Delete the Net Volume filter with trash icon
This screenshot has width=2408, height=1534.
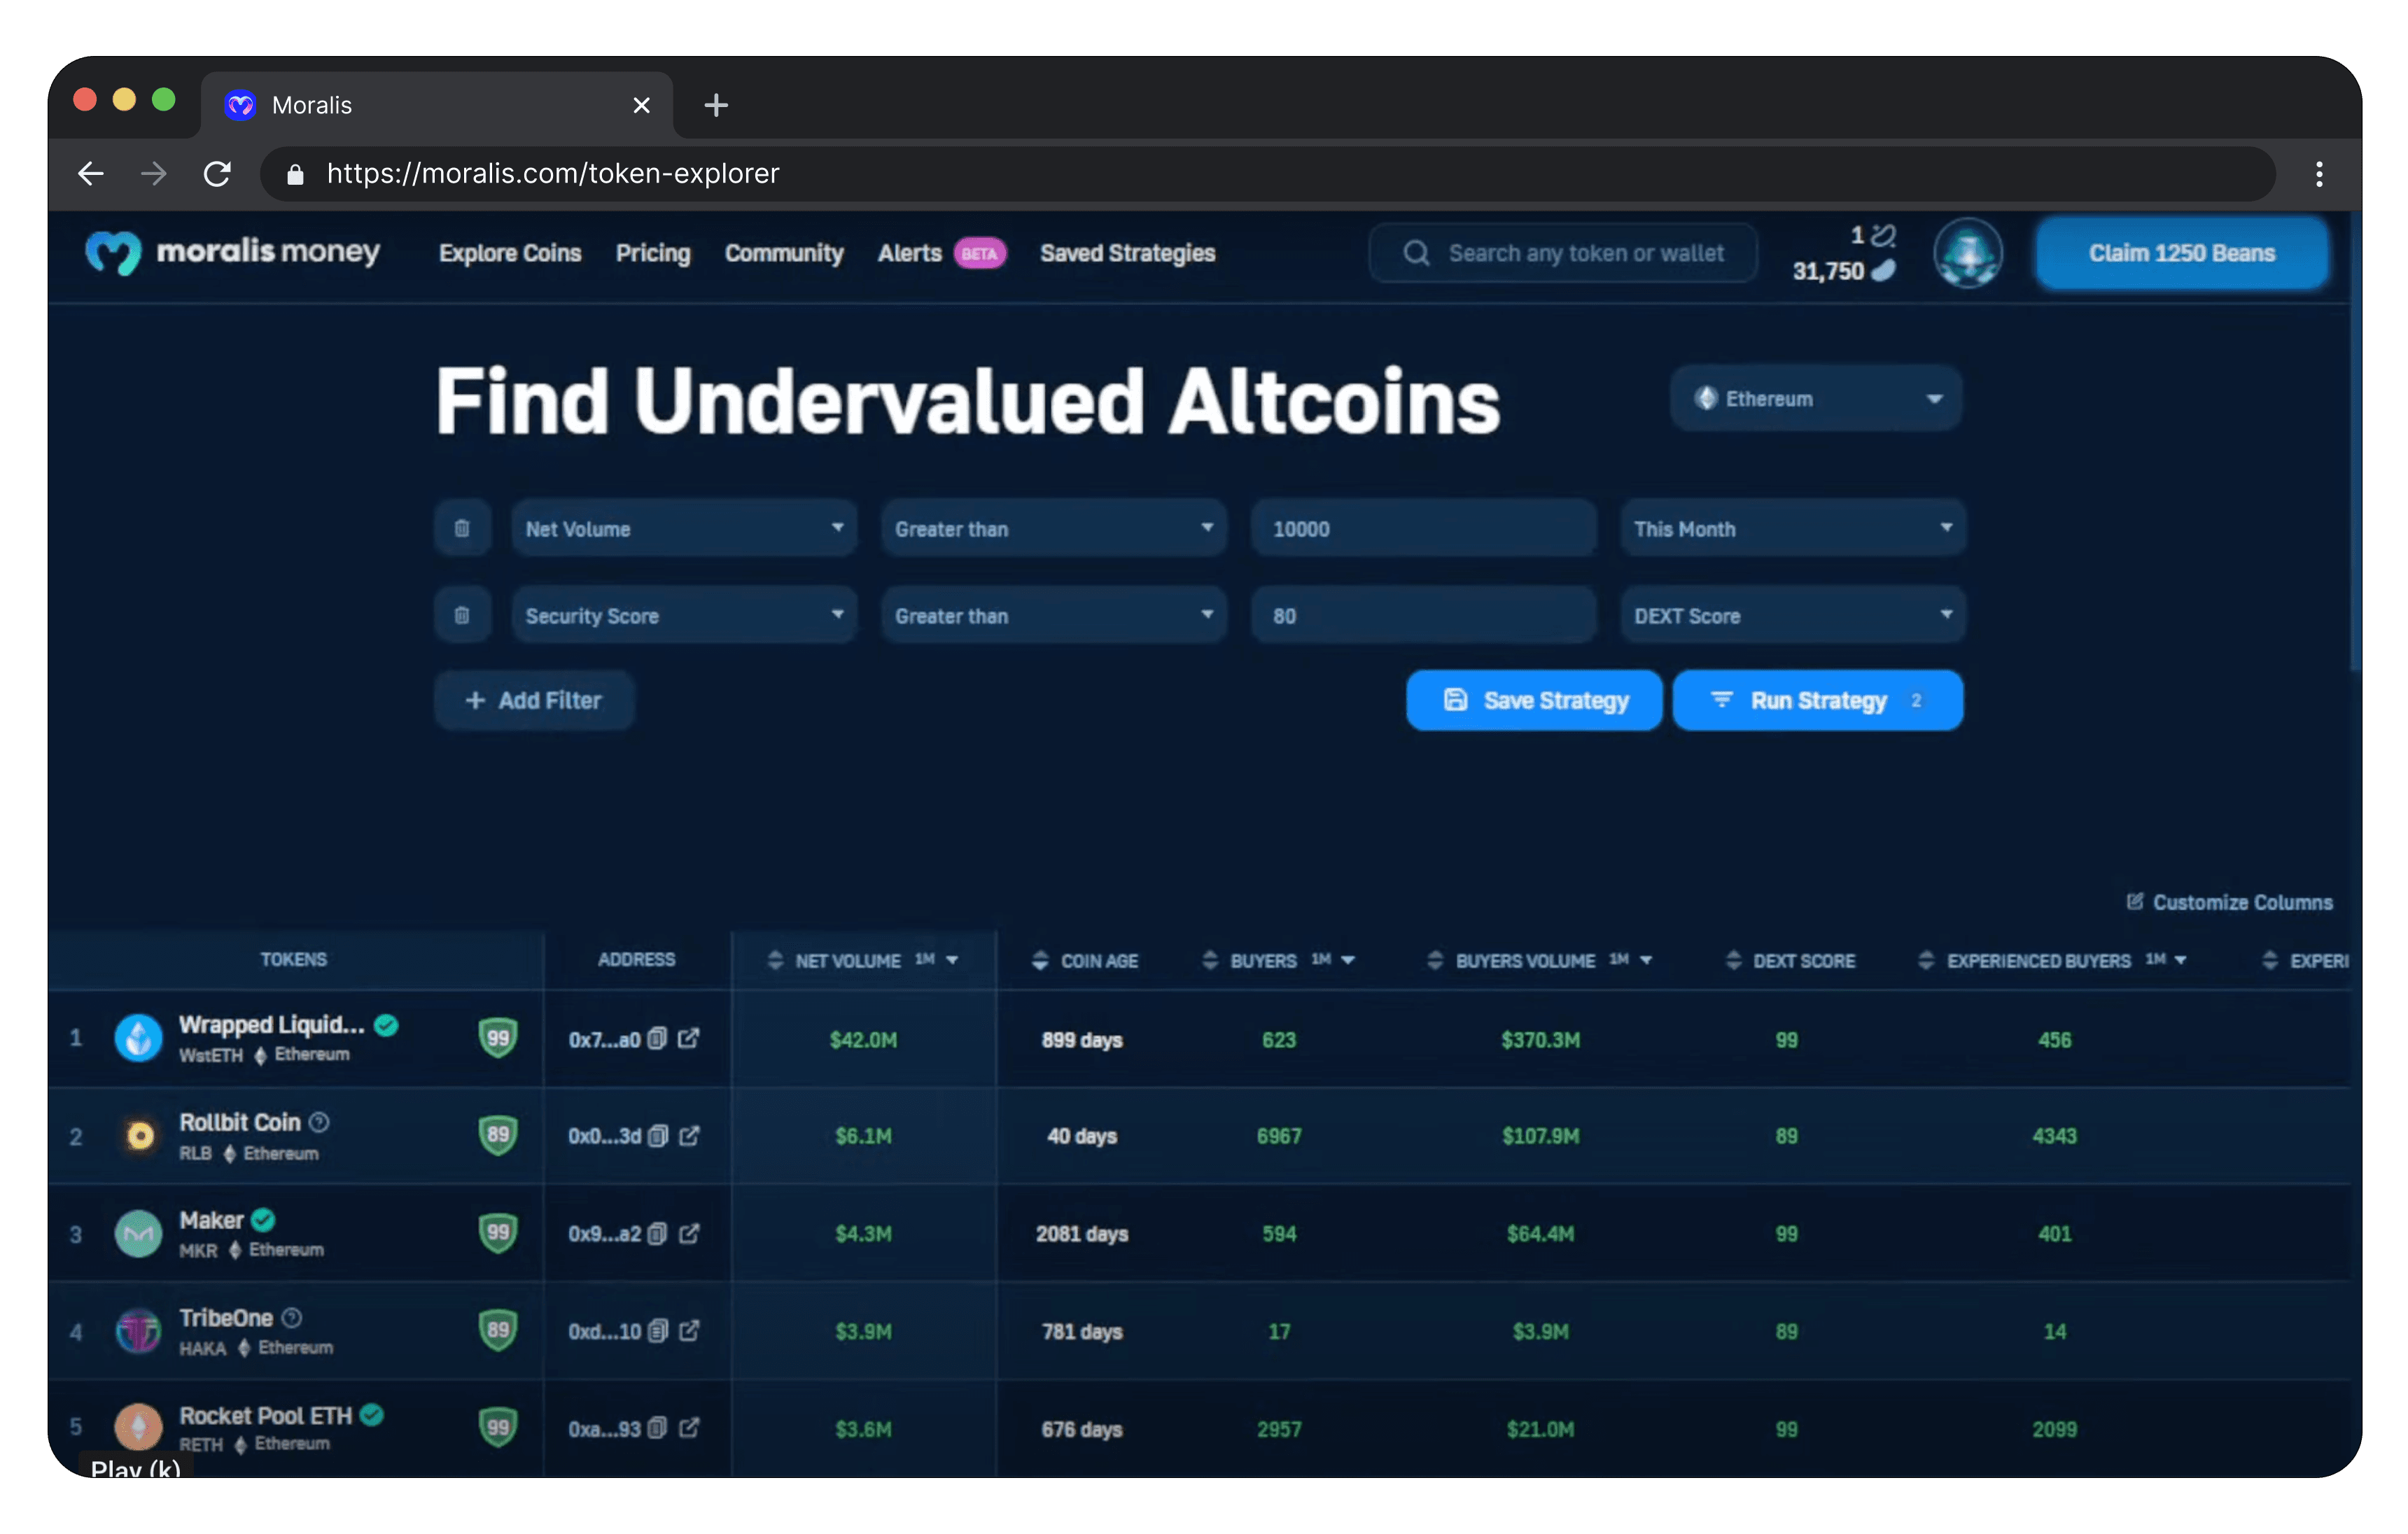tap(462, 528)
